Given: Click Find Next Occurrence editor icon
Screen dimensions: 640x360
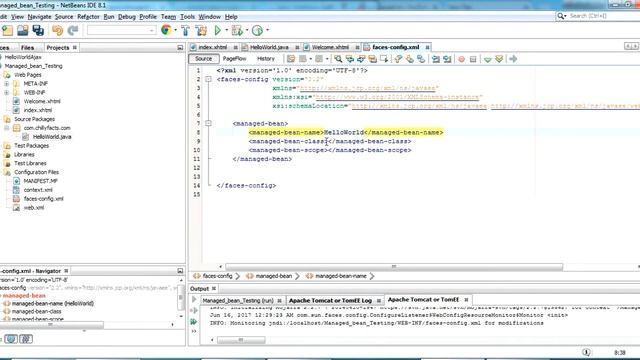Looking at the screenshot, I should (x=361, y=59).
